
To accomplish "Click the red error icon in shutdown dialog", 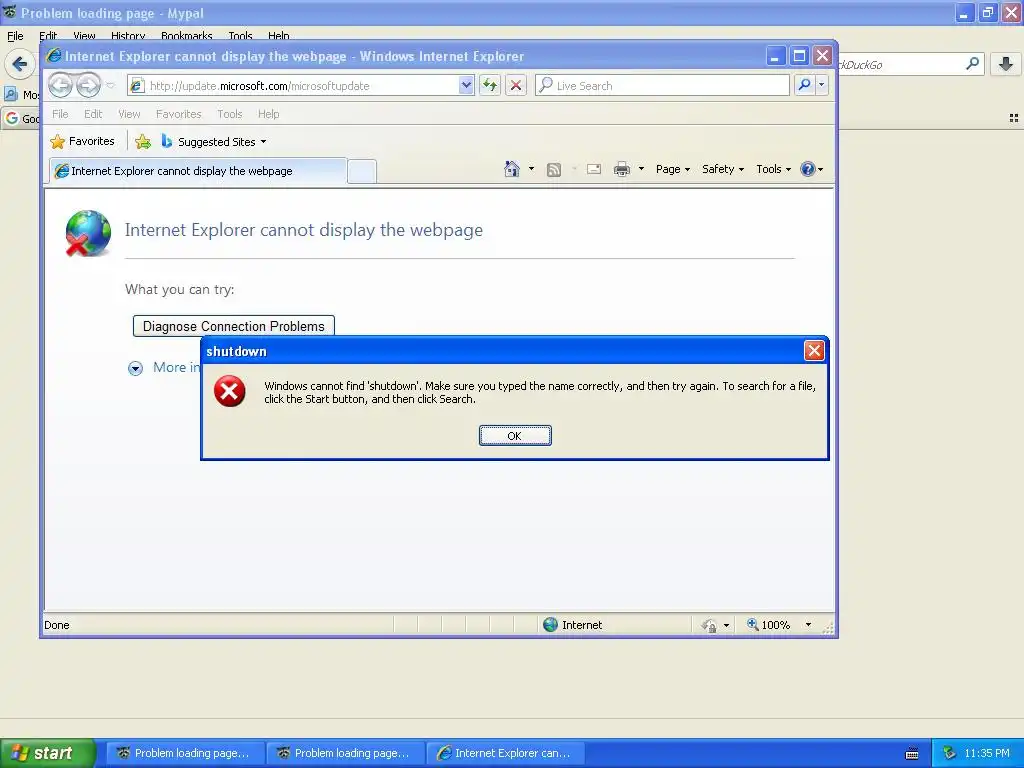I will tap(230, 391).
